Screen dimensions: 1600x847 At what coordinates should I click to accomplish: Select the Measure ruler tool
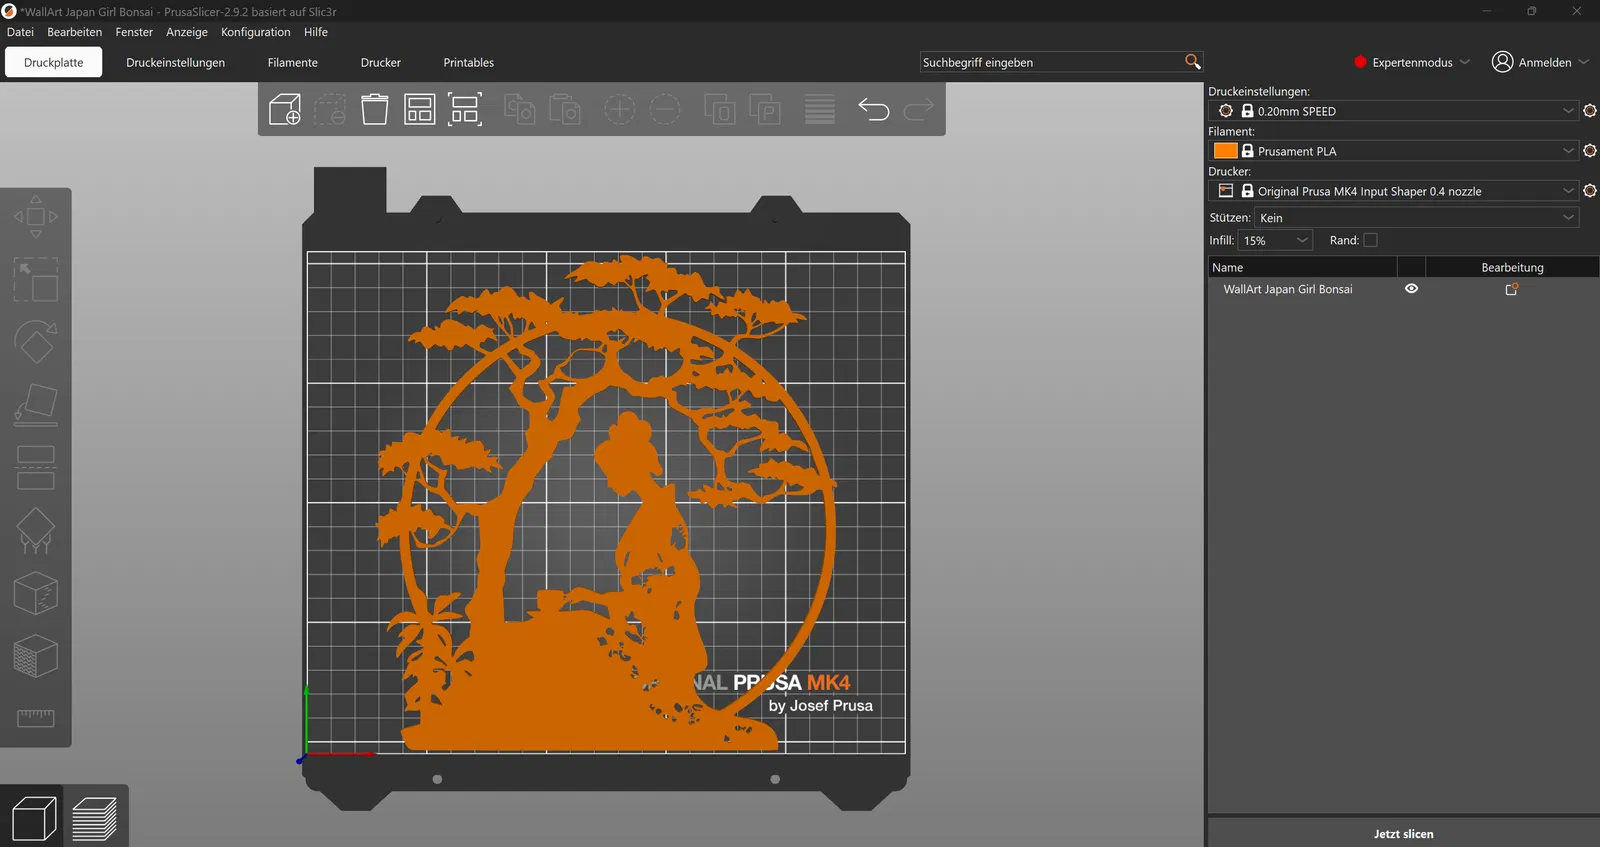point(36,718)
